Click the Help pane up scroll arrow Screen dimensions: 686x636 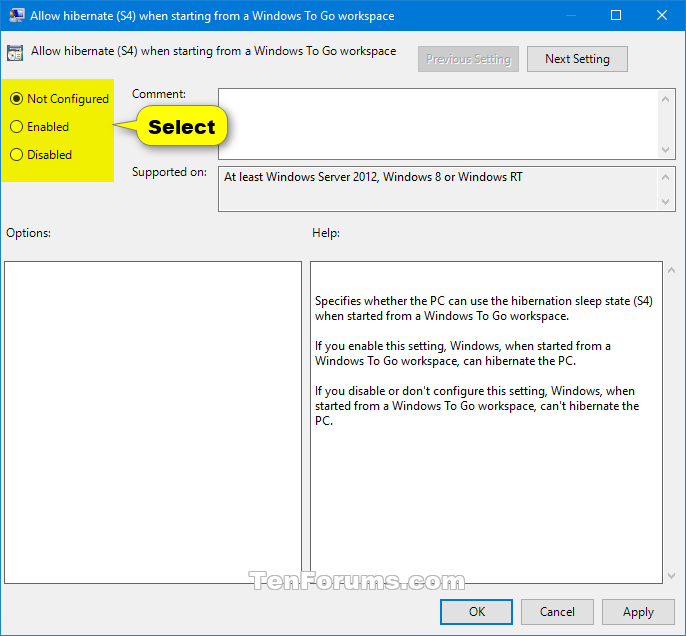coord(671,270)
